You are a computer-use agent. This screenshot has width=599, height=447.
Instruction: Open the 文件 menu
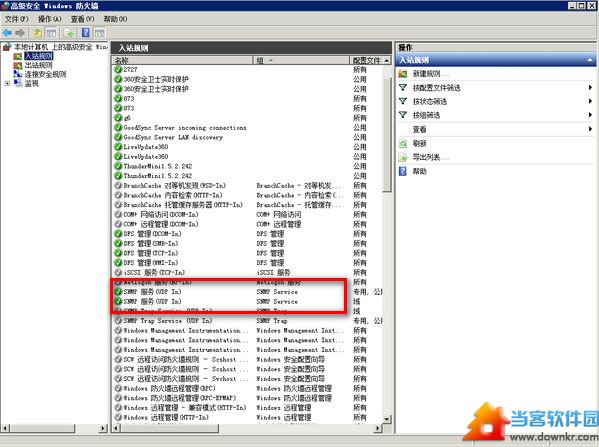click(x=16, y=19)
